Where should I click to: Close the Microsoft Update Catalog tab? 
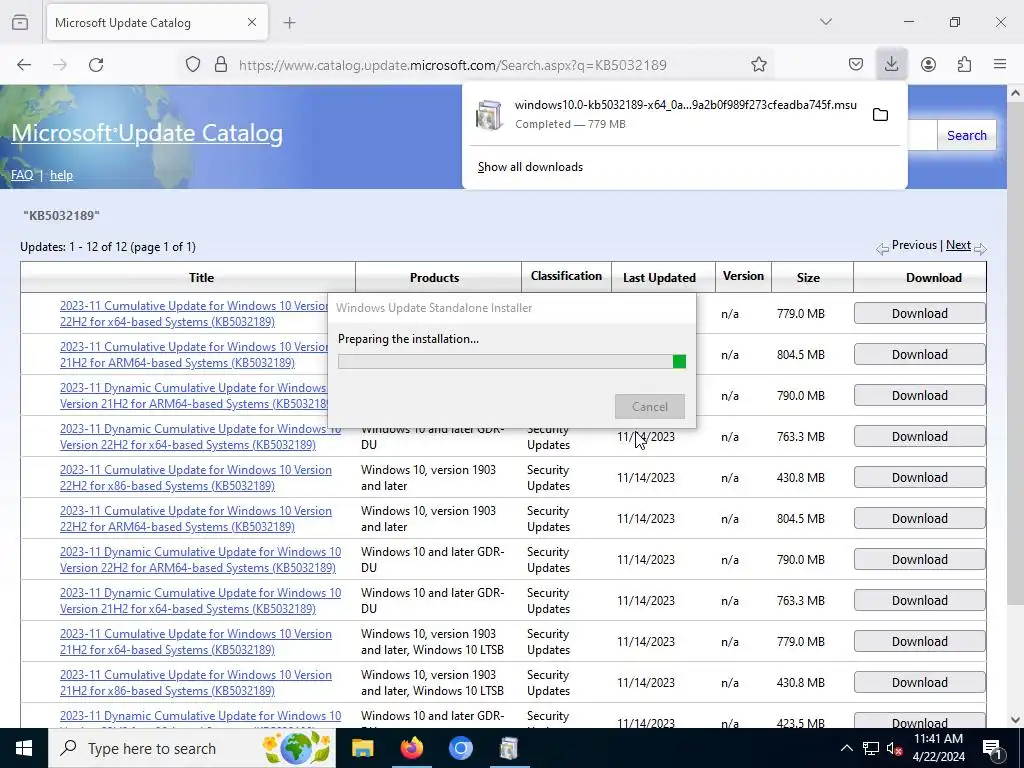click(252, 23)
